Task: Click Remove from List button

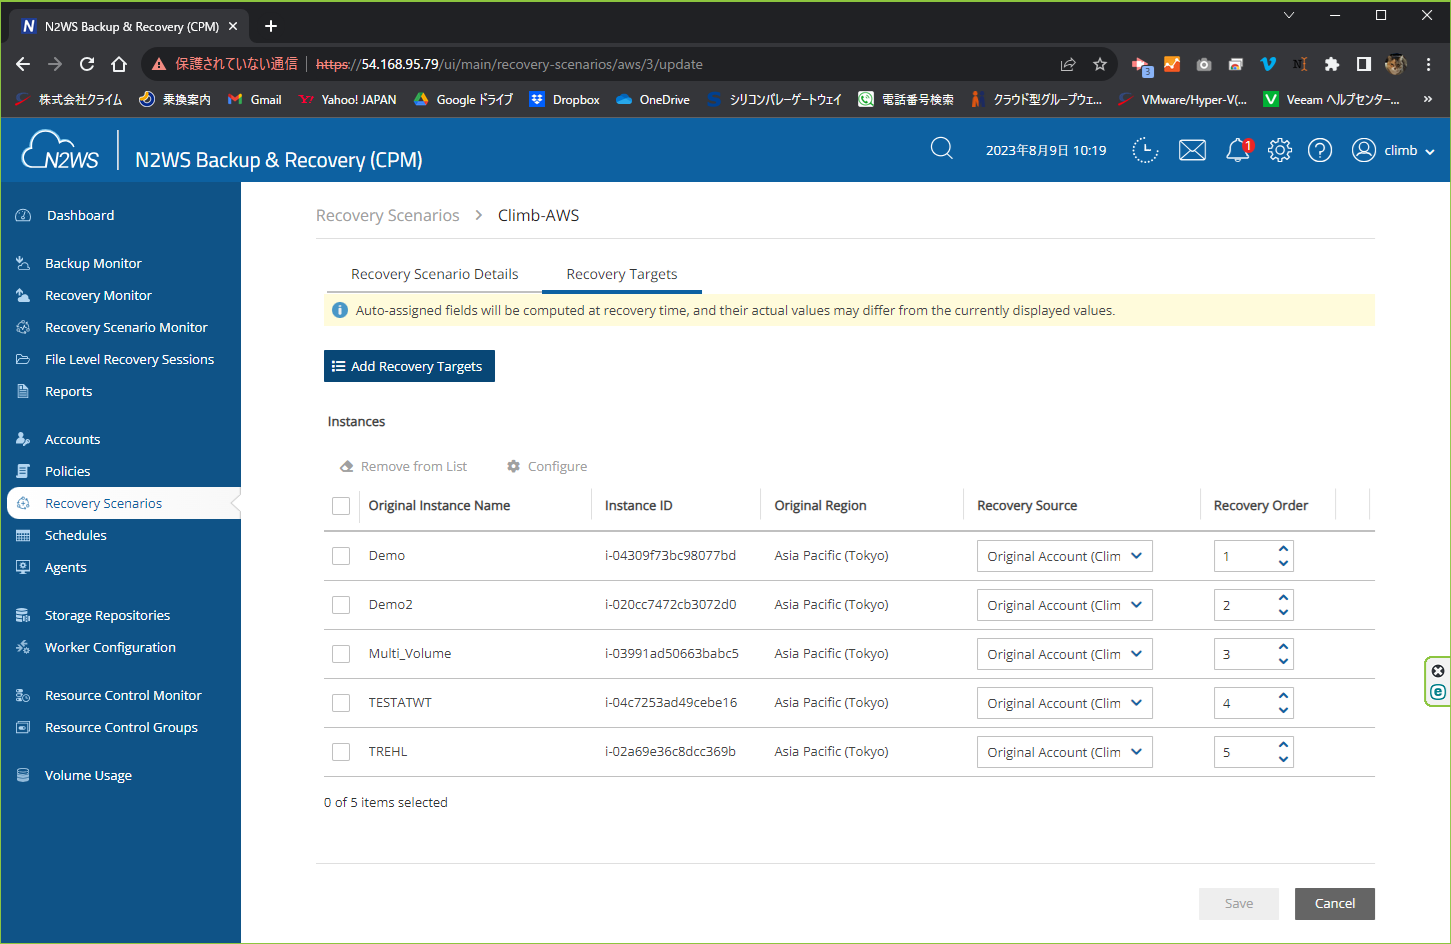Action: point(403,466)
